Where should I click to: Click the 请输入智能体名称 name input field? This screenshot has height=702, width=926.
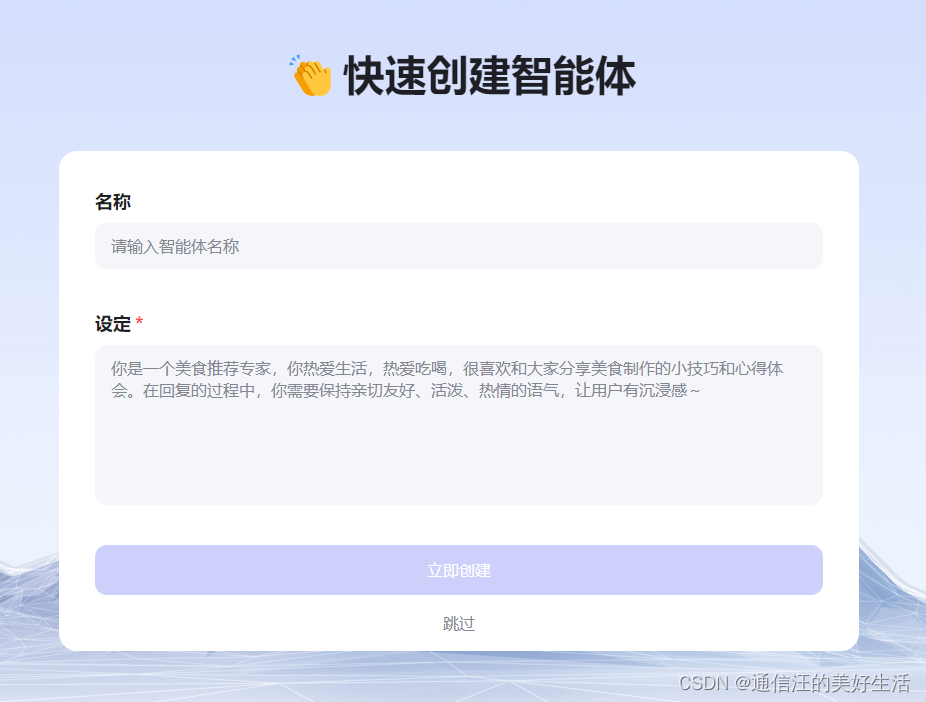459,246
